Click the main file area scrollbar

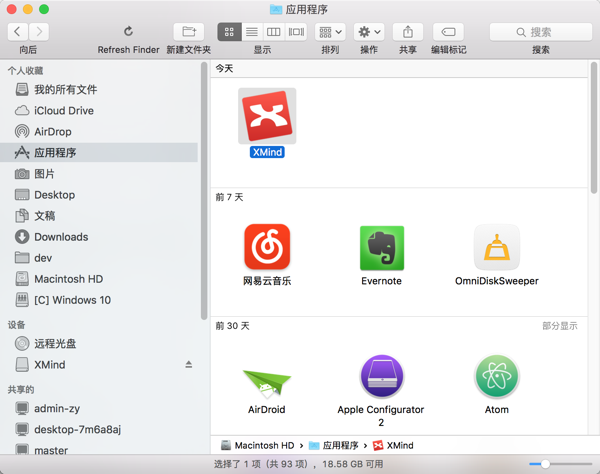594,128
